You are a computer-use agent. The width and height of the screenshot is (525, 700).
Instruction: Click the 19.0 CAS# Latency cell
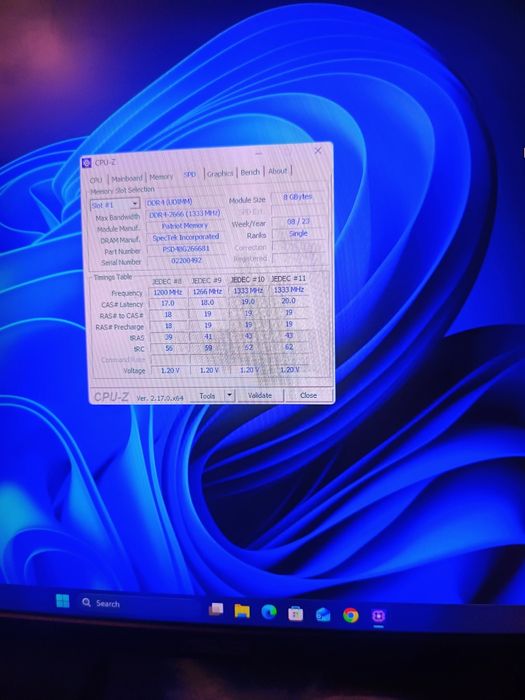point(248,302)
